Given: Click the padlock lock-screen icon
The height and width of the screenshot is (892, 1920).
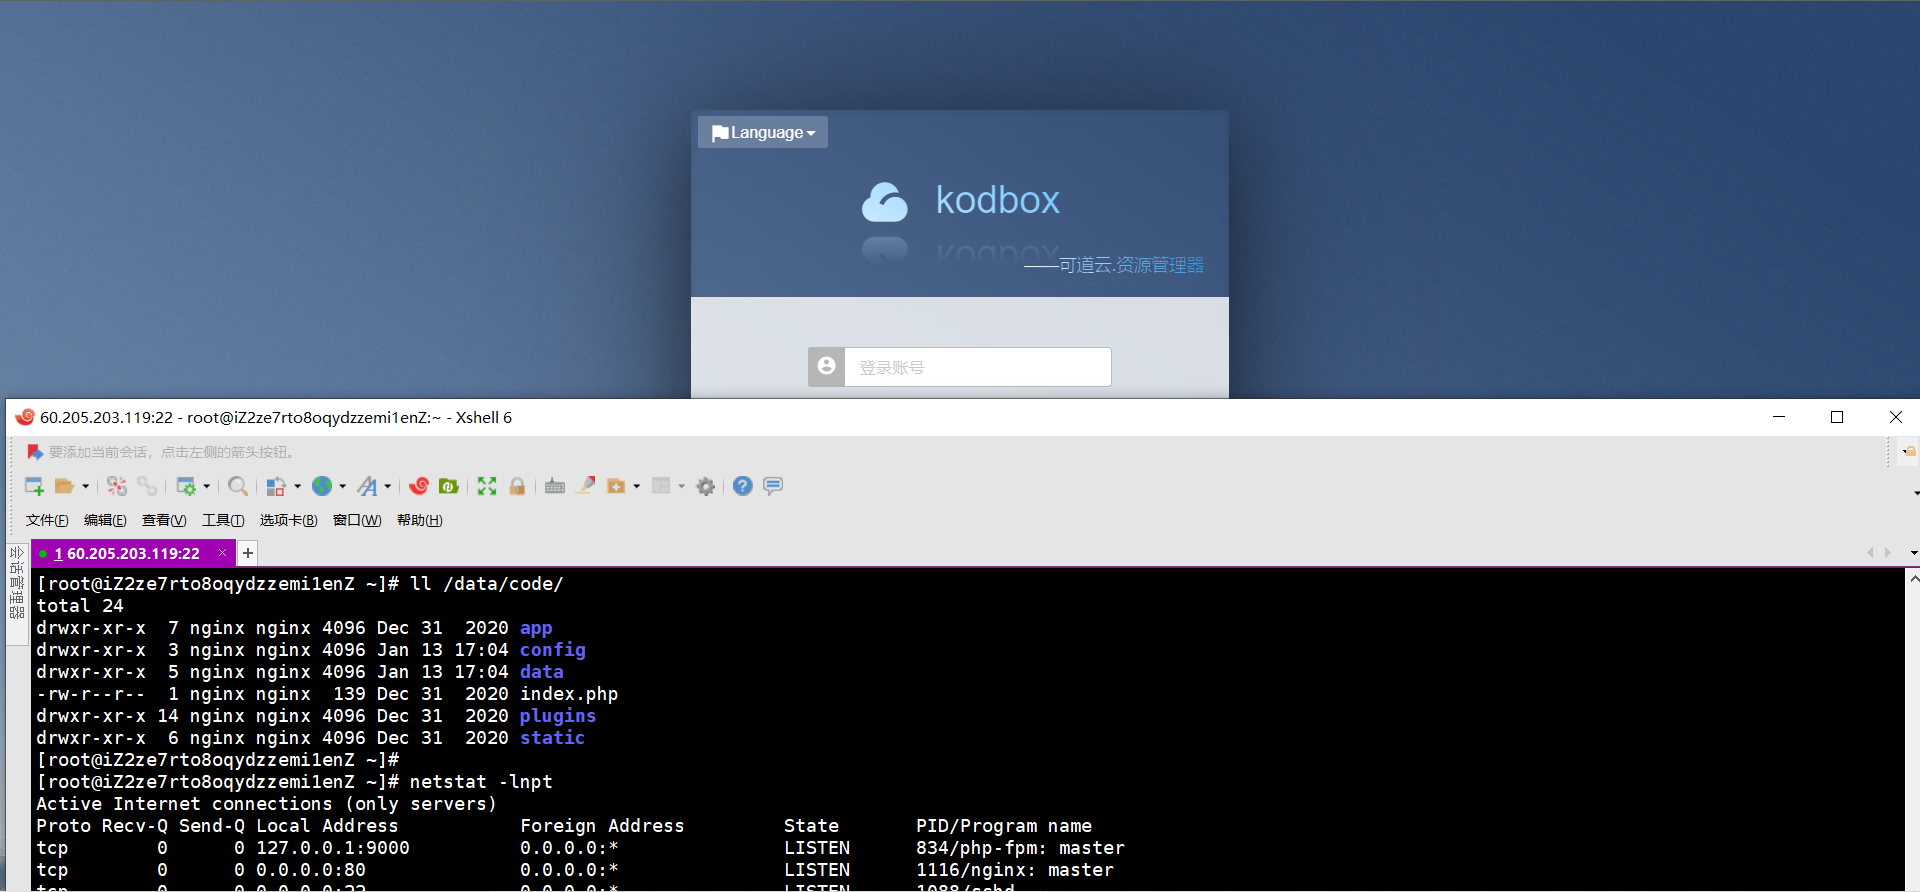Looking at the screenshot, I should [517, 486].
